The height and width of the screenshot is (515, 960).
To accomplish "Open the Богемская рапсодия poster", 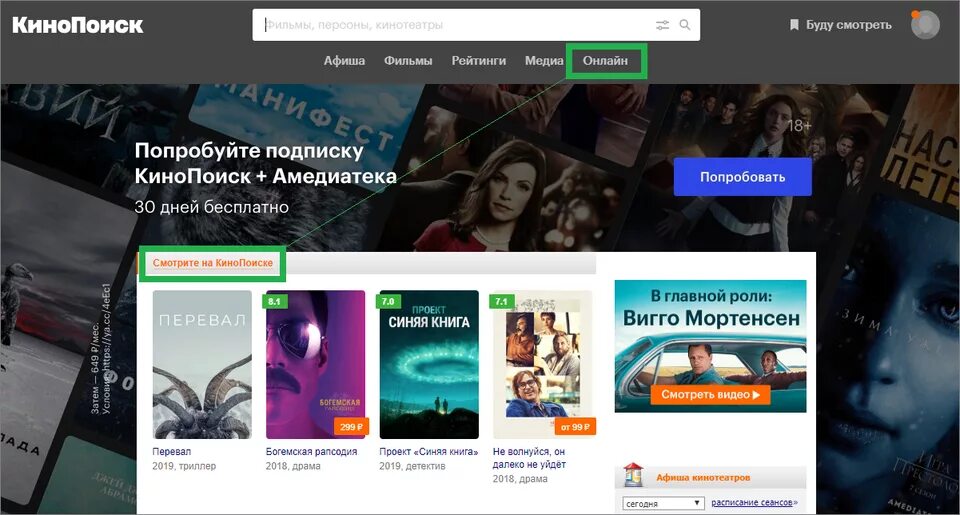I will click(315, 364).
